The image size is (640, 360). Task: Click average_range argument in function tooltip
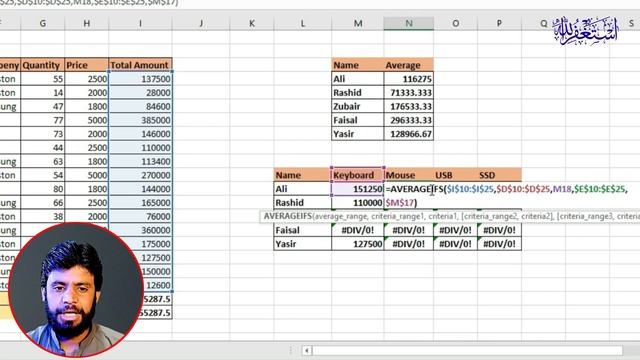click(341, 216)
